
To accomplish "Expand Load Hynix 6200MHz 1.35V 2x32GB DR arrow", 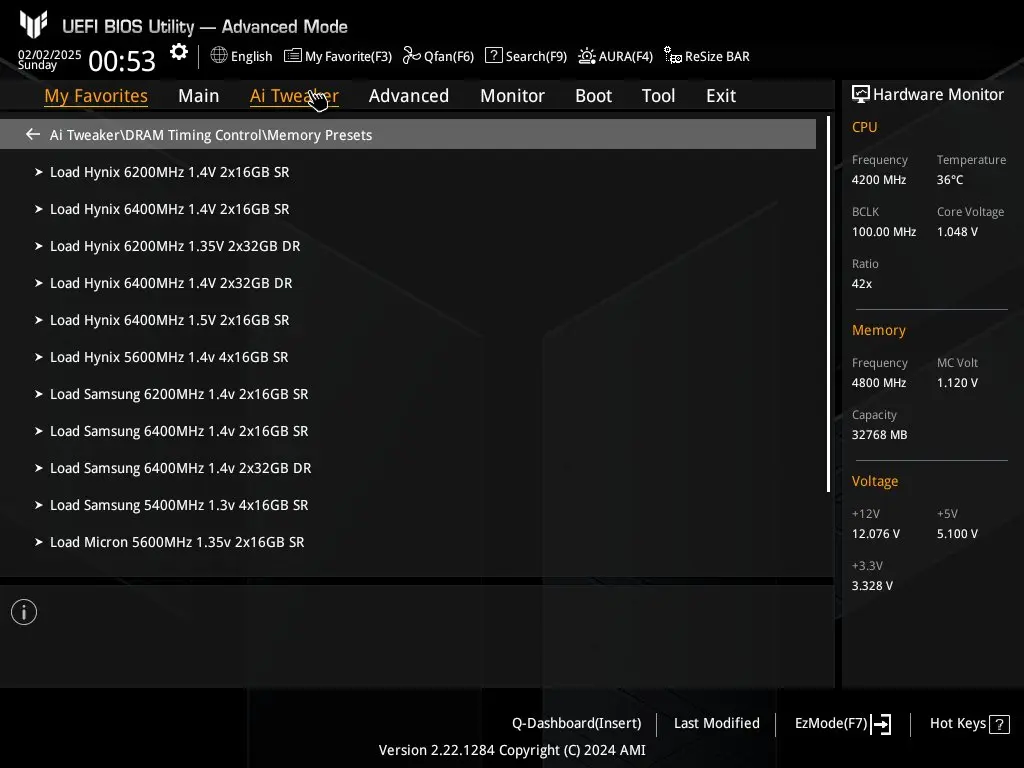I will (x=39, y=246).
